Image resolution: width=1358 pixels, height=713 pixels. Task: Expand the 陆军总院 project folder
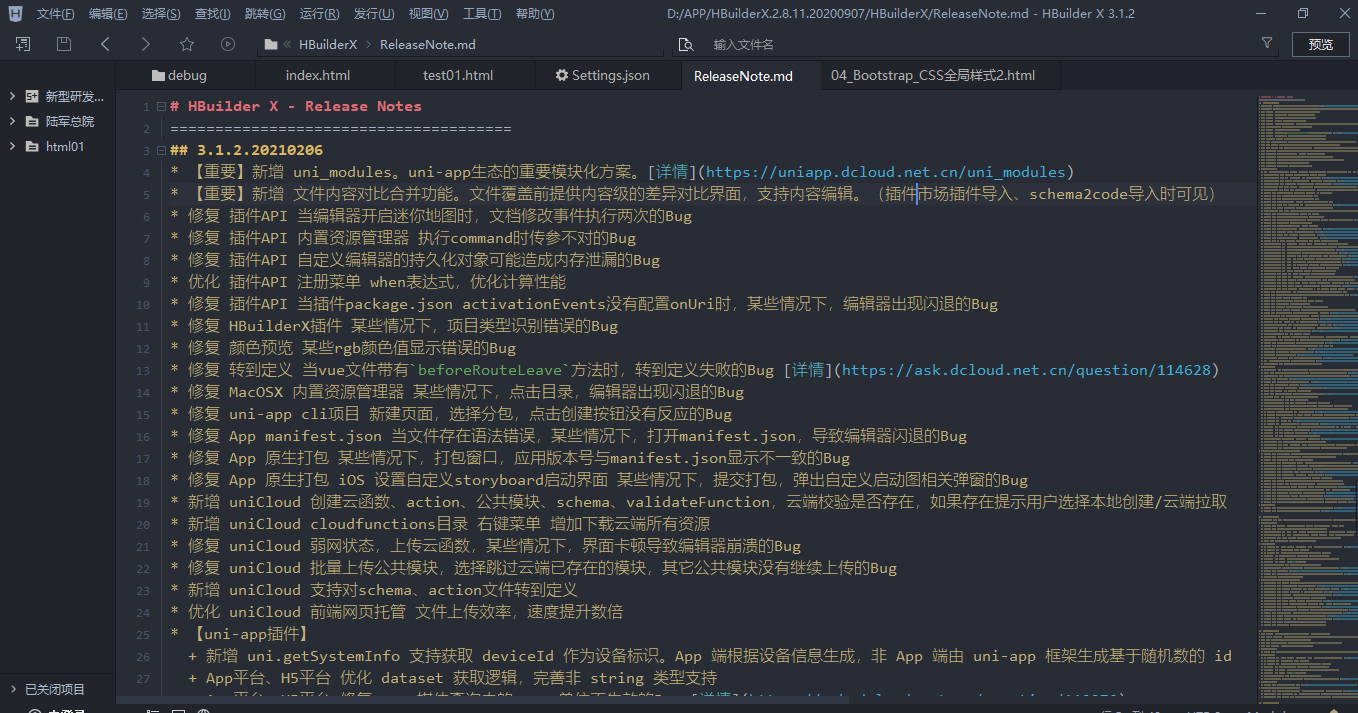[x=12, y=121]
